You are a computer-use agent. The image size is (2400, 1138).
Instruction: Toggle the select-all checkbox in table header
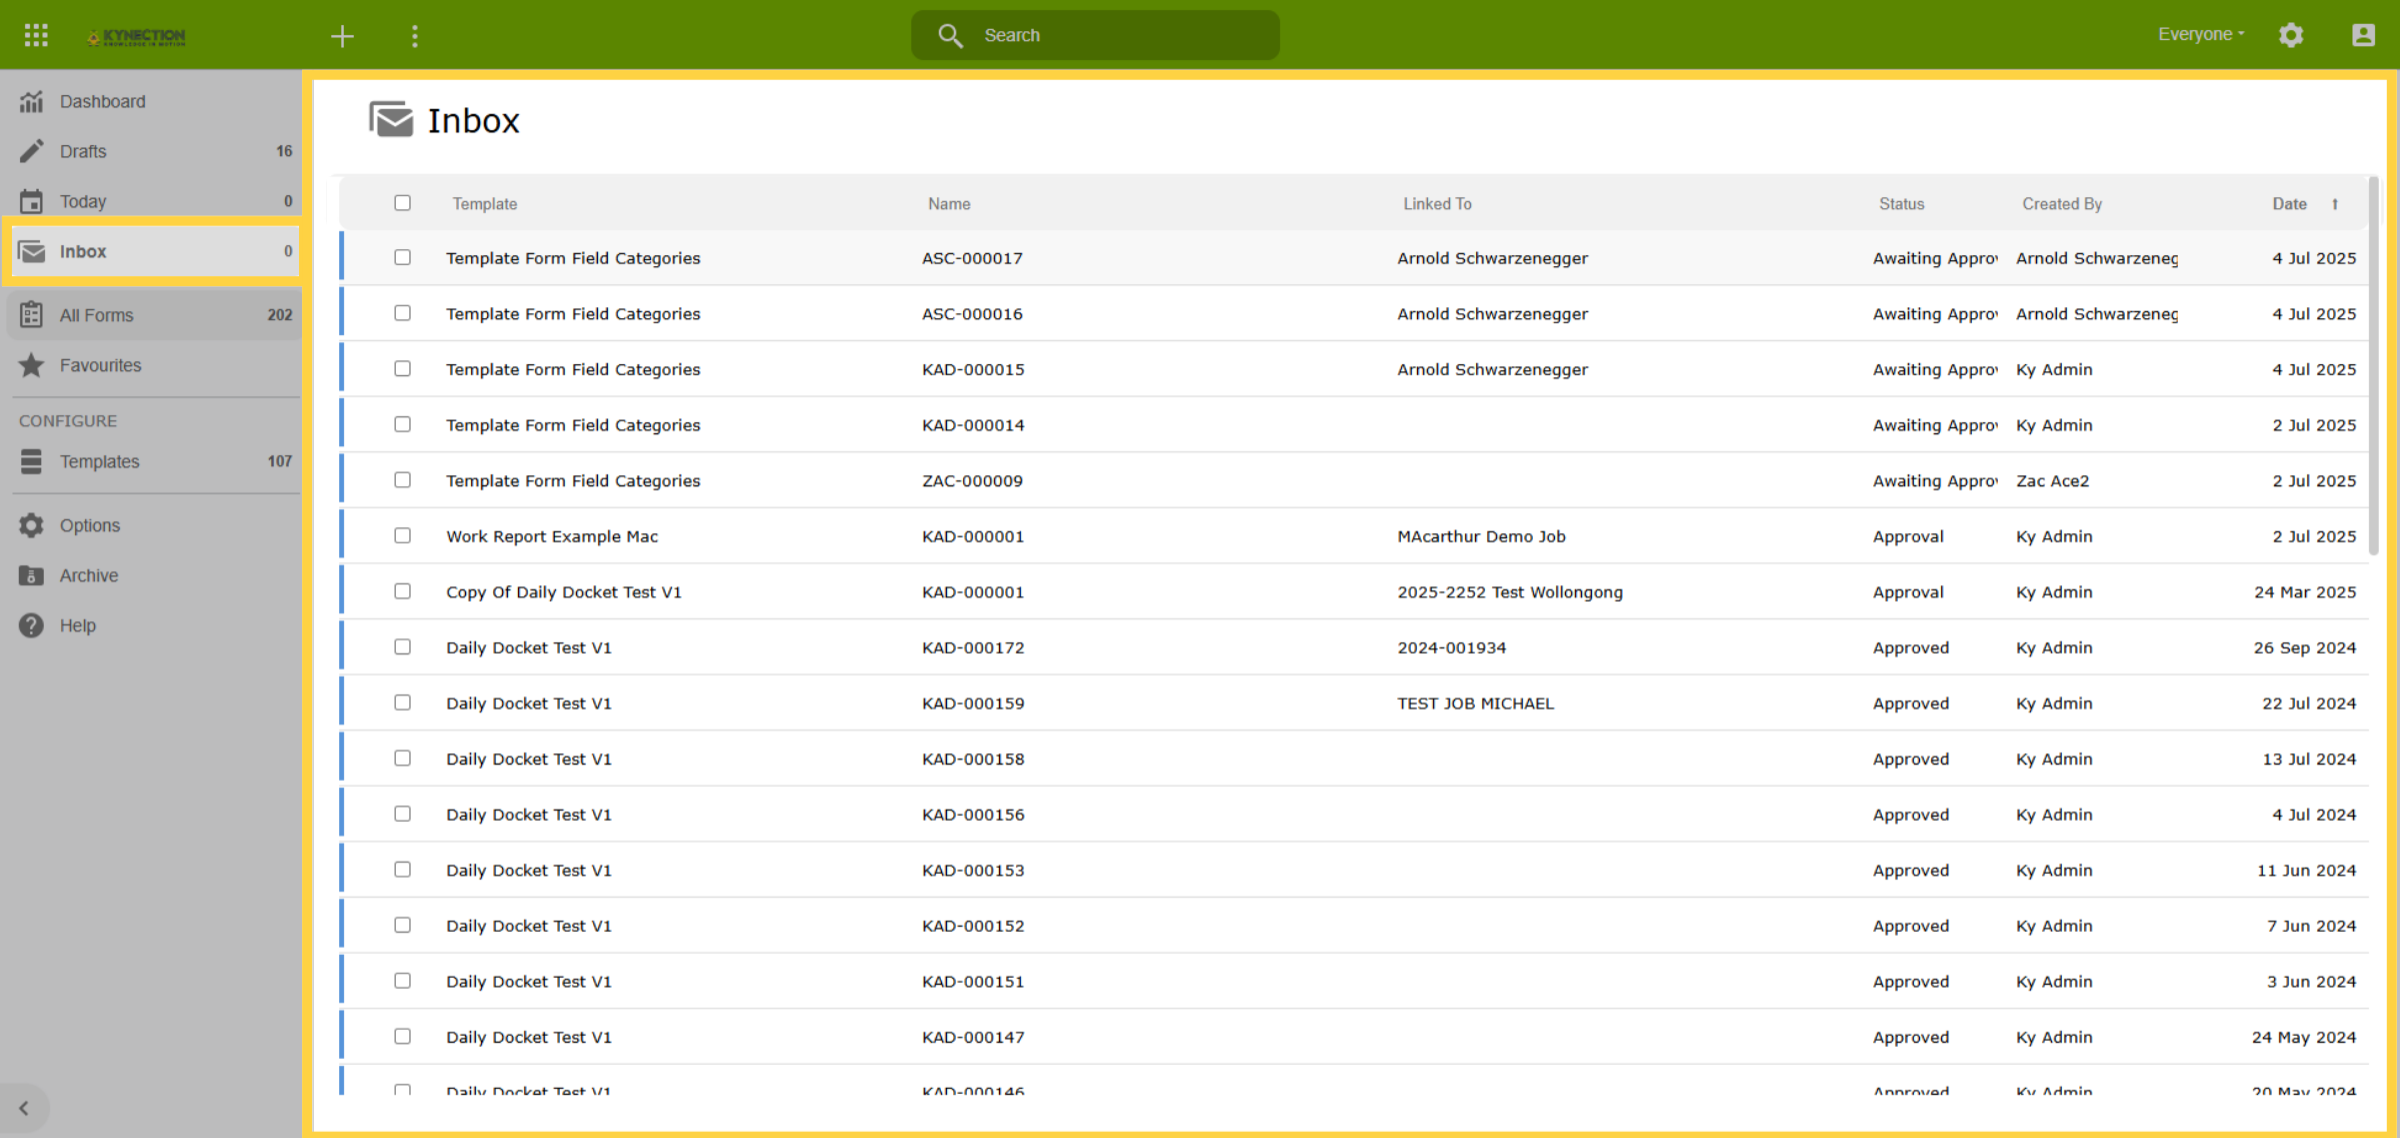tap(402, 203)
